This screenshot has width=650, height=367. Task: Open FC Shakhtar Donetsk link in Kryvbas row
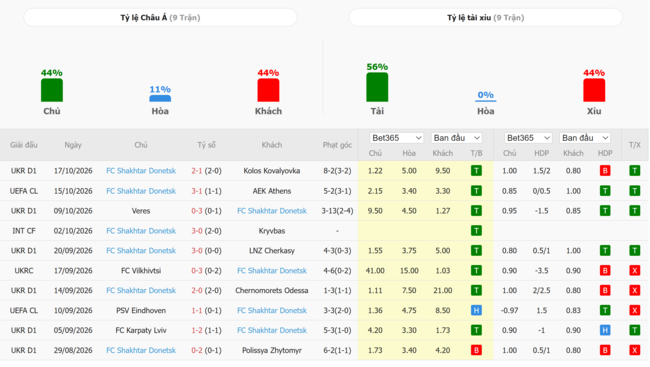[141, 231]
